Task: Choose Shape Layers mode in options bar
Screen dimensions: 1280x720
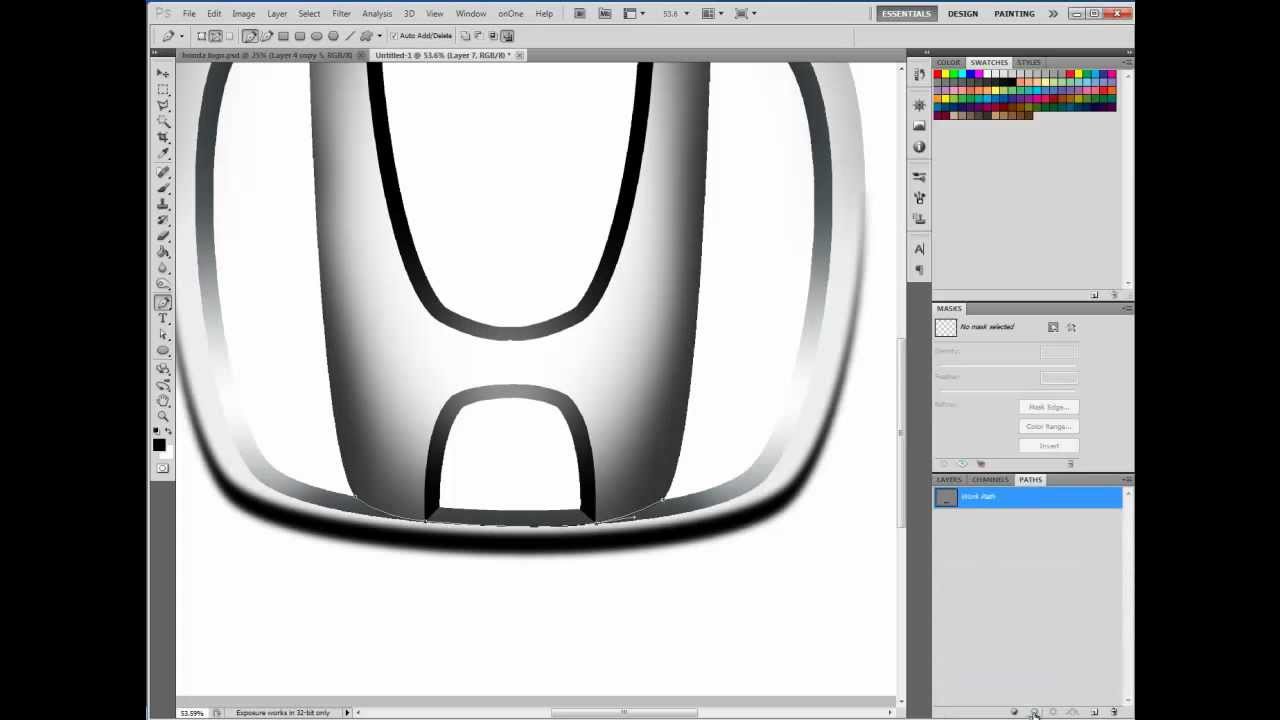Action: point(201,36)
